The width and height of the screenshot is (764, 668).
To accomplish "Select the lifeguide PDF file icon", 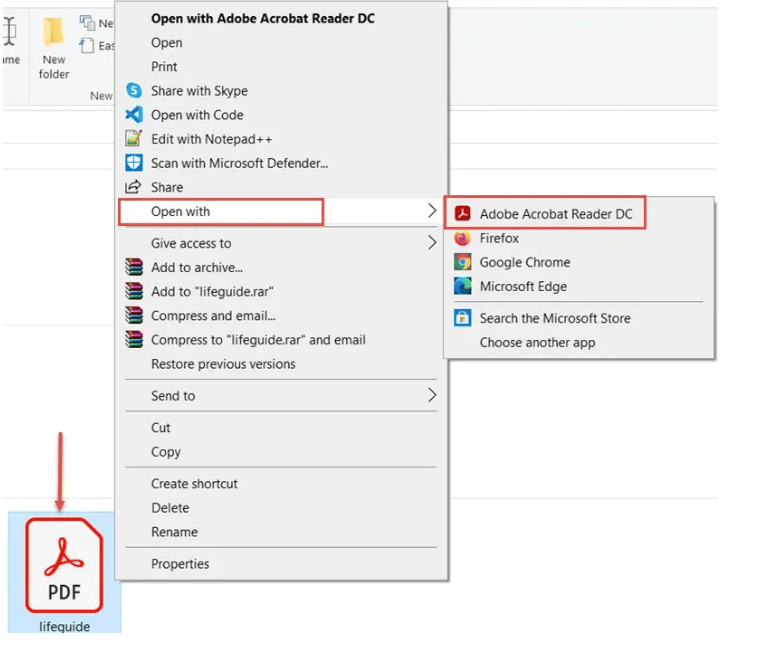I will (x=64, y=565).
